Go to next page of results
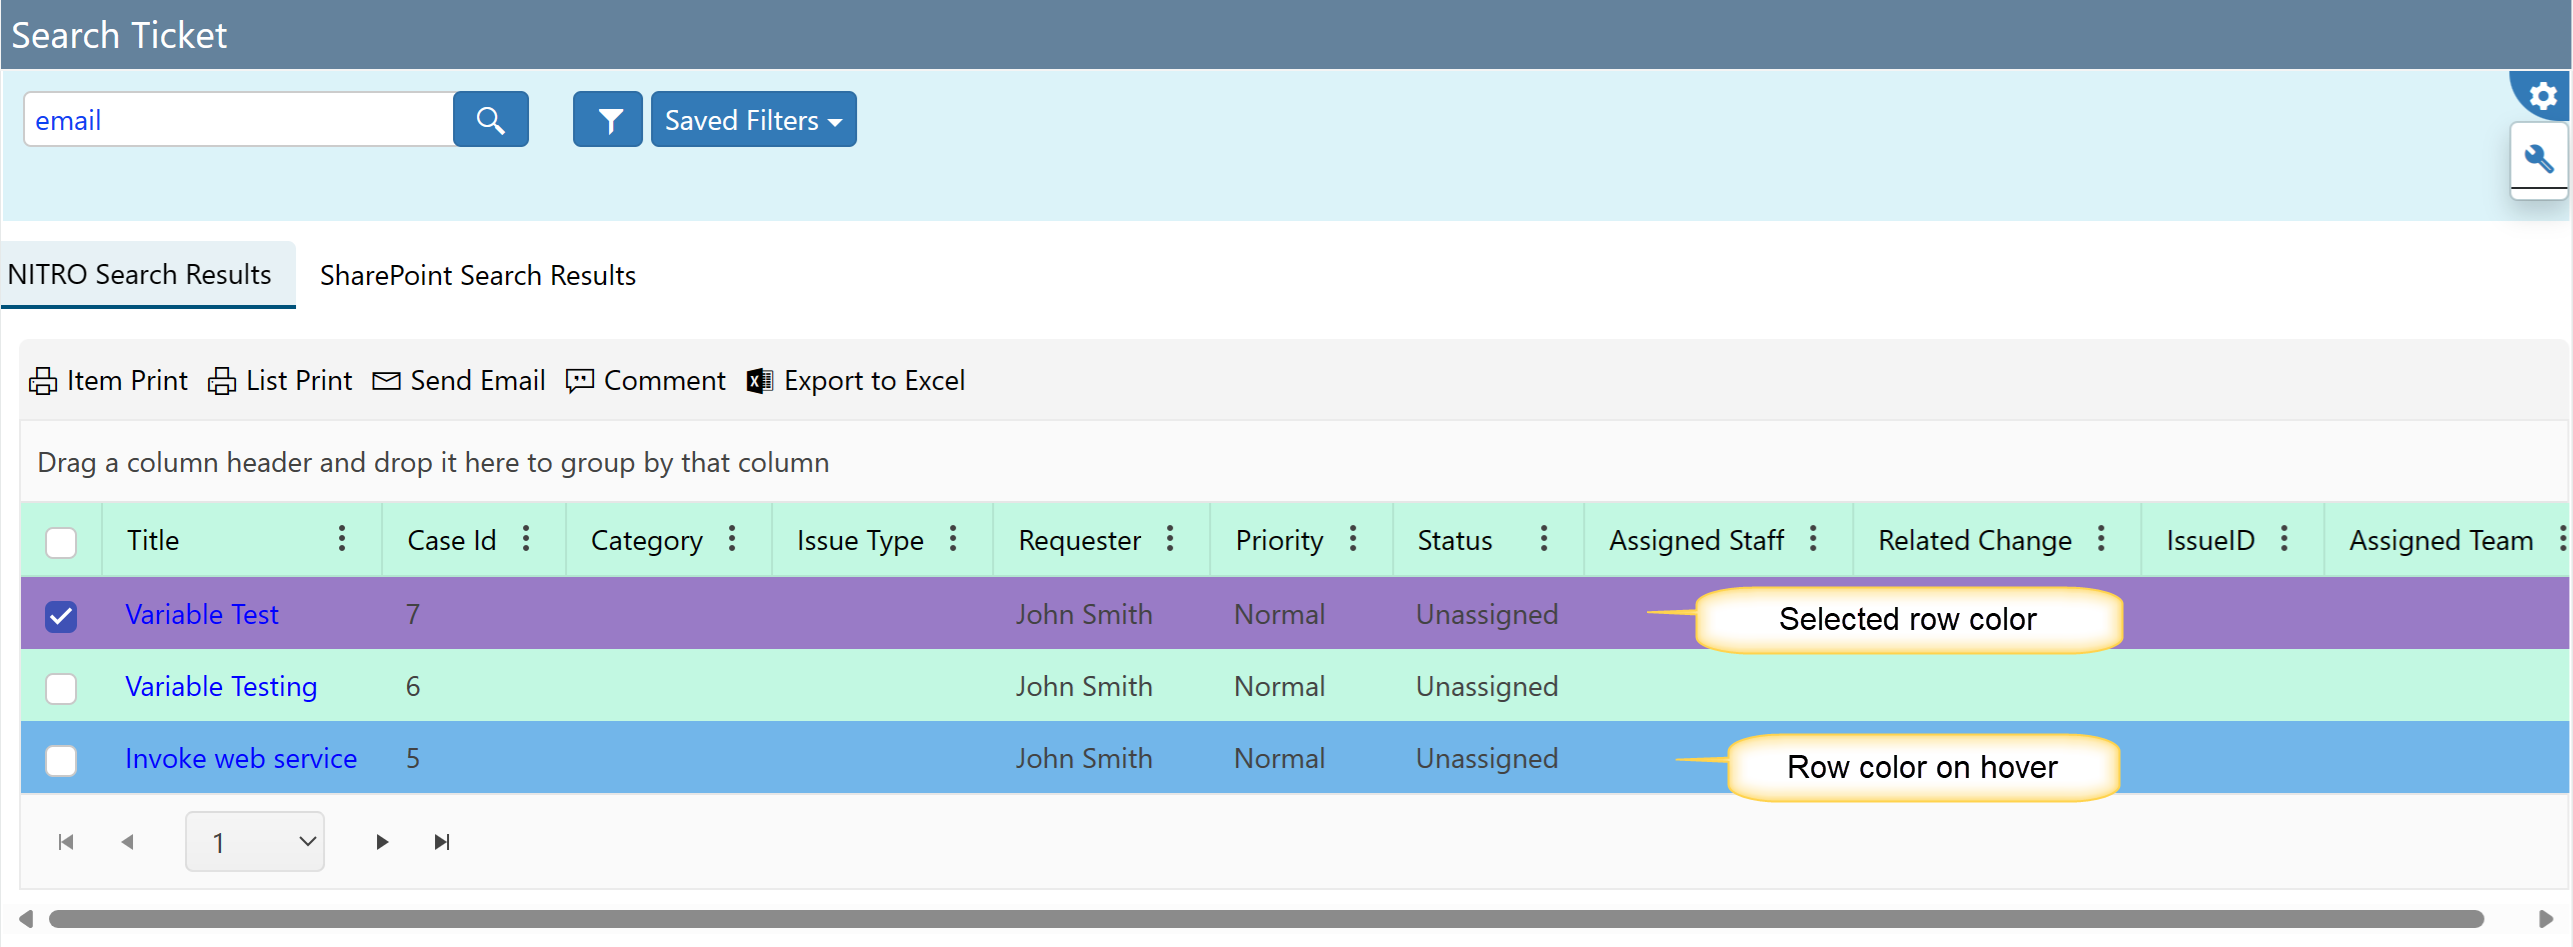Viewport: 2573px width, 947px height. [382, 842]
